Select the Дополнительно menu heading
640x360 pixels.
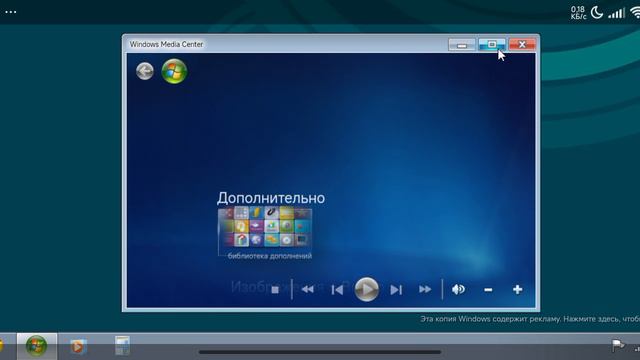pos(271,198)
